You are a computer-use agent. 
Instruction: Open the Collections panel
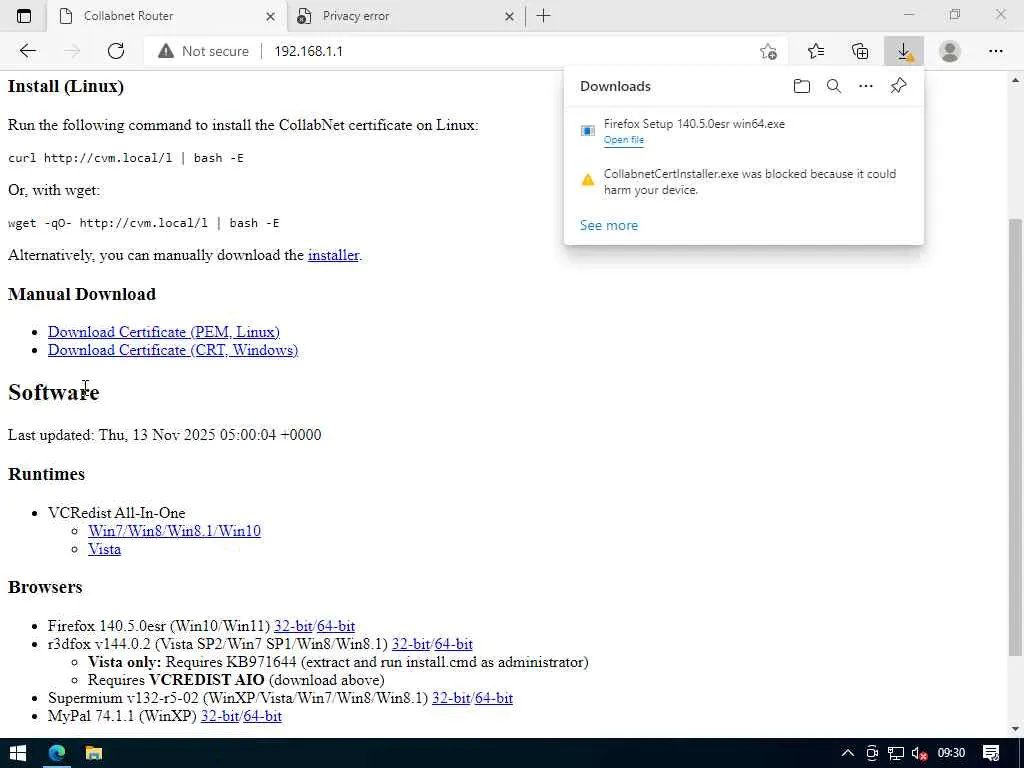(x=860, y=51)
